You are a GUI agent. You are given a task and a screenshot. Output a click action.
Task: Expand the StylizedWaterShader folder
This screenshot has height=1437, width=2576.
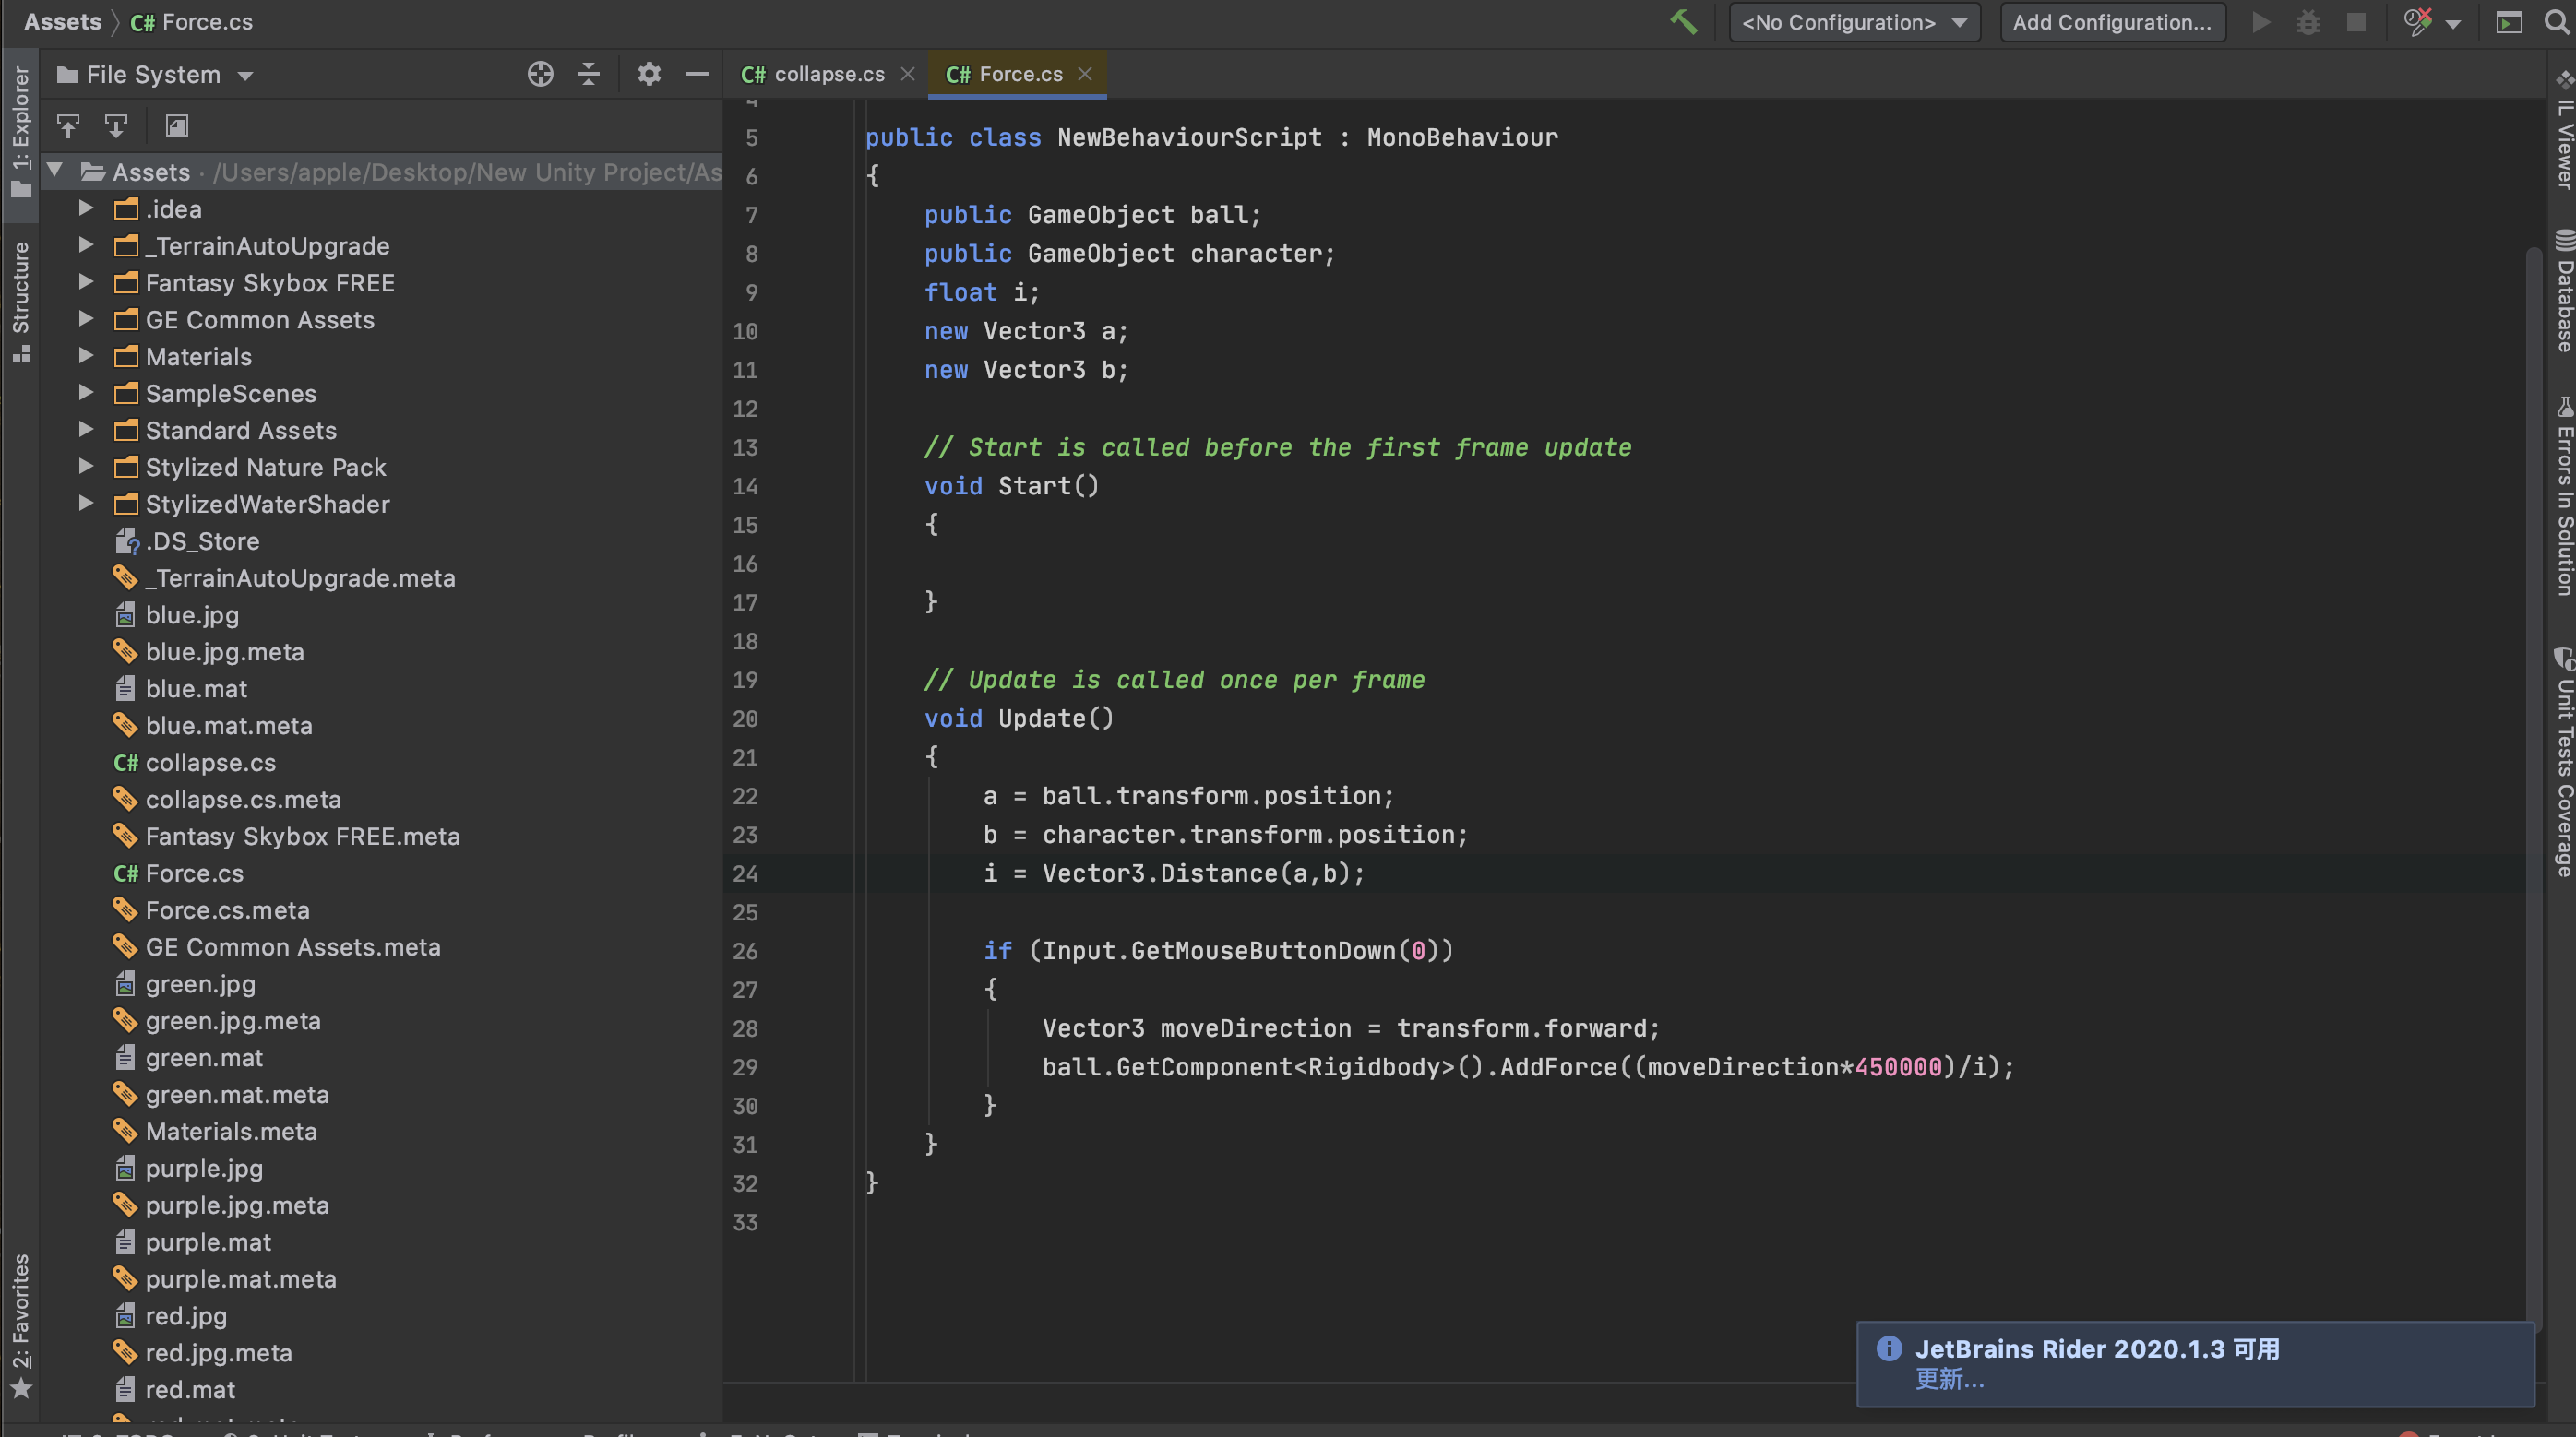pyautogui.click(x=86, y=503)
